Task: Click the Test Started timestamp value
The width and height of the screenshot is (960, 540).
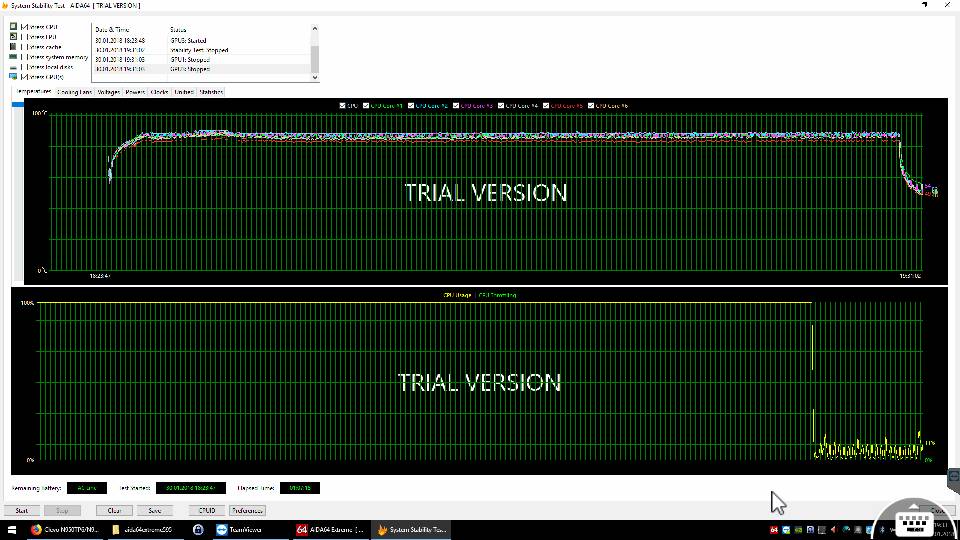Action: click(x=191, y=488)
